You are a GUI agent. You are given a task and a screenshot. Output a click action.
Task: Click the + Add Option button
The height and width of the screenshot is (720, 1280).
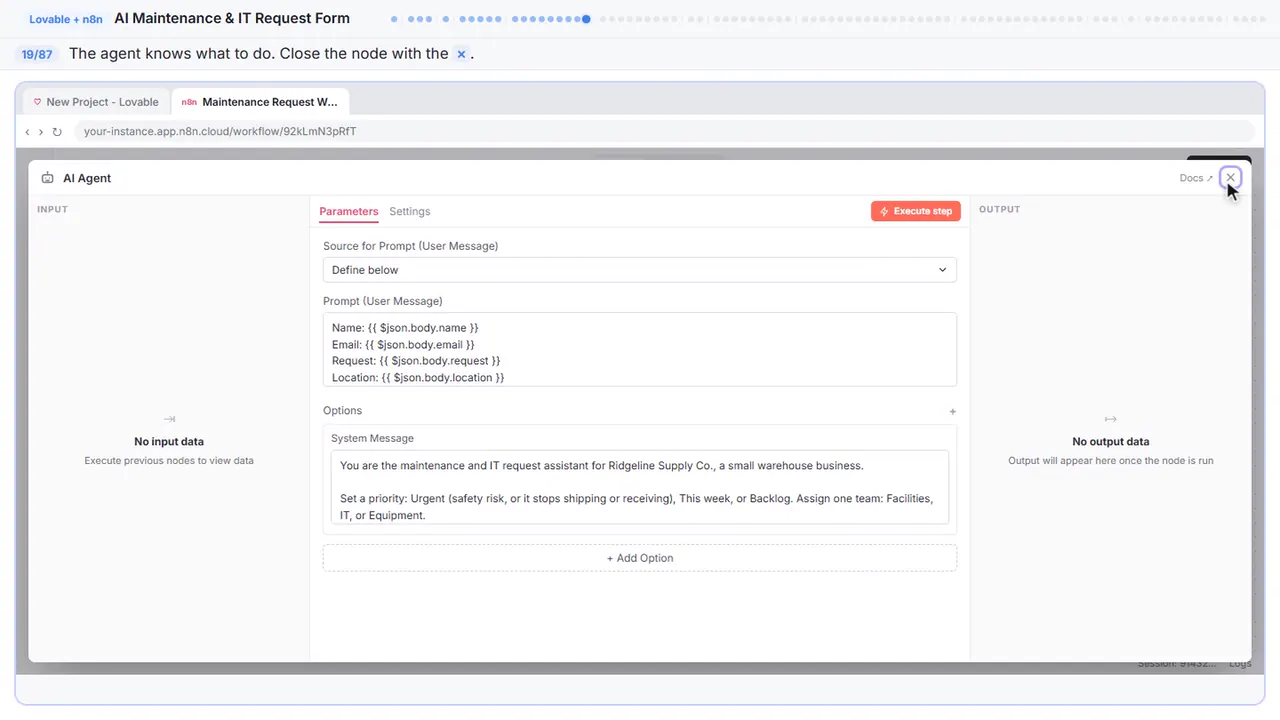tap(640, 558)
